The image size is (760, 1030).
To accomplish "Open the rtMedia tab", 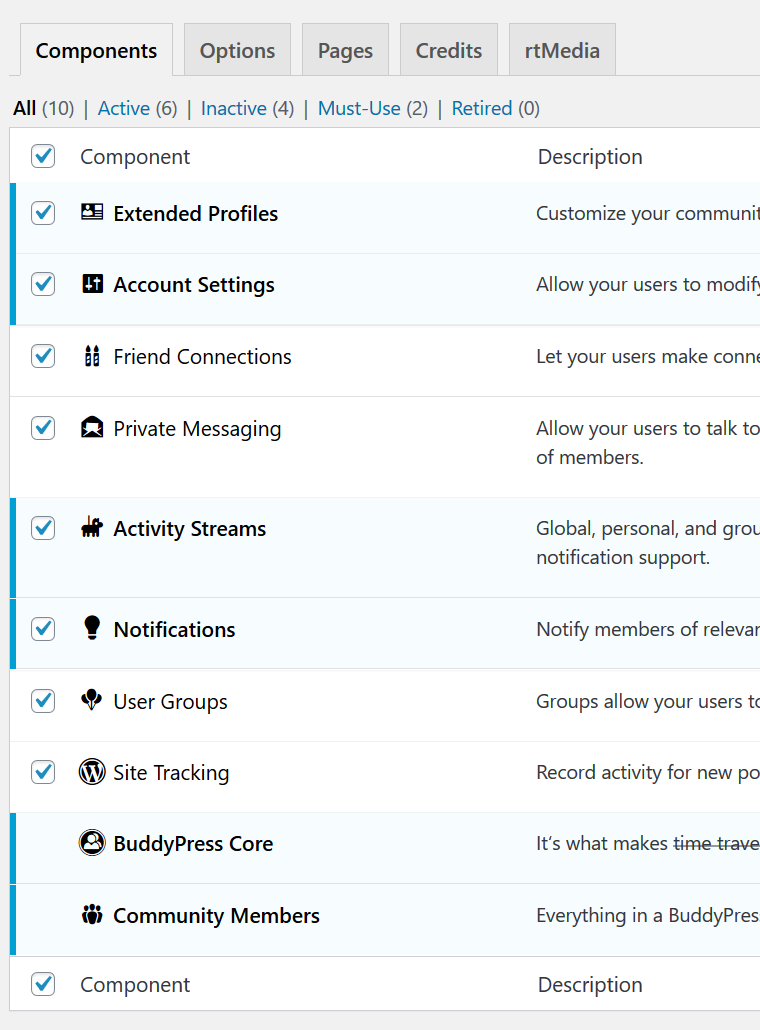I will (562, 50).
